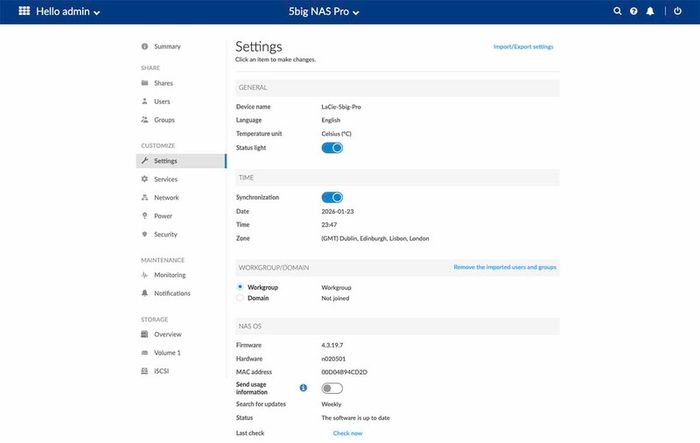Open the apps grid icon
Image resolution: width=700 pixels, height=443 pixels.
[x=24, y=11]
